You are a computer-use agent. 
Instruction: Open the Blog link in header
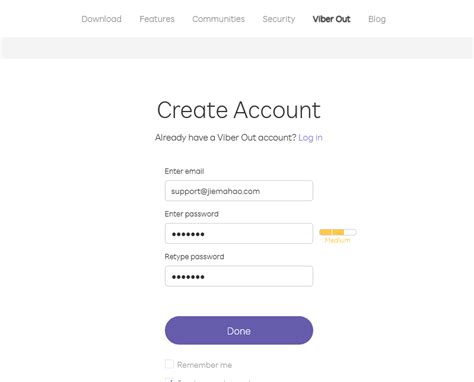[377, 19]
